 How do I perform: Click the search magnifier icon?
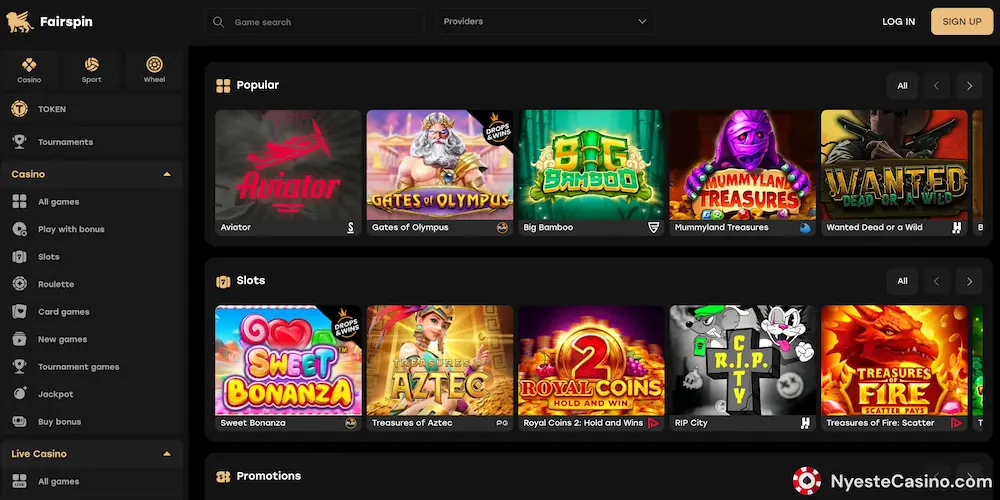(218, 22)
